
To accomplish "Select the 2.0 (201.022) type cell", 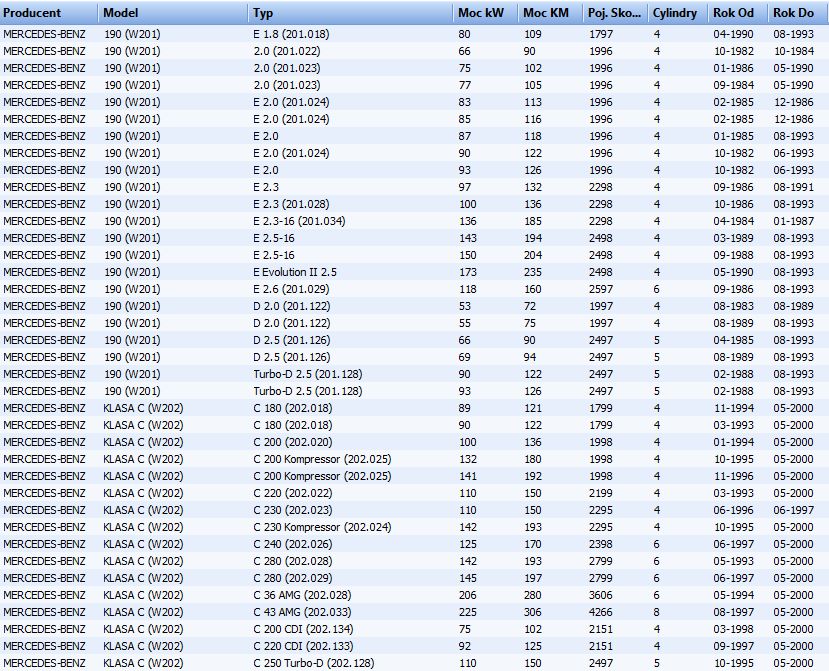I will 287,51.
